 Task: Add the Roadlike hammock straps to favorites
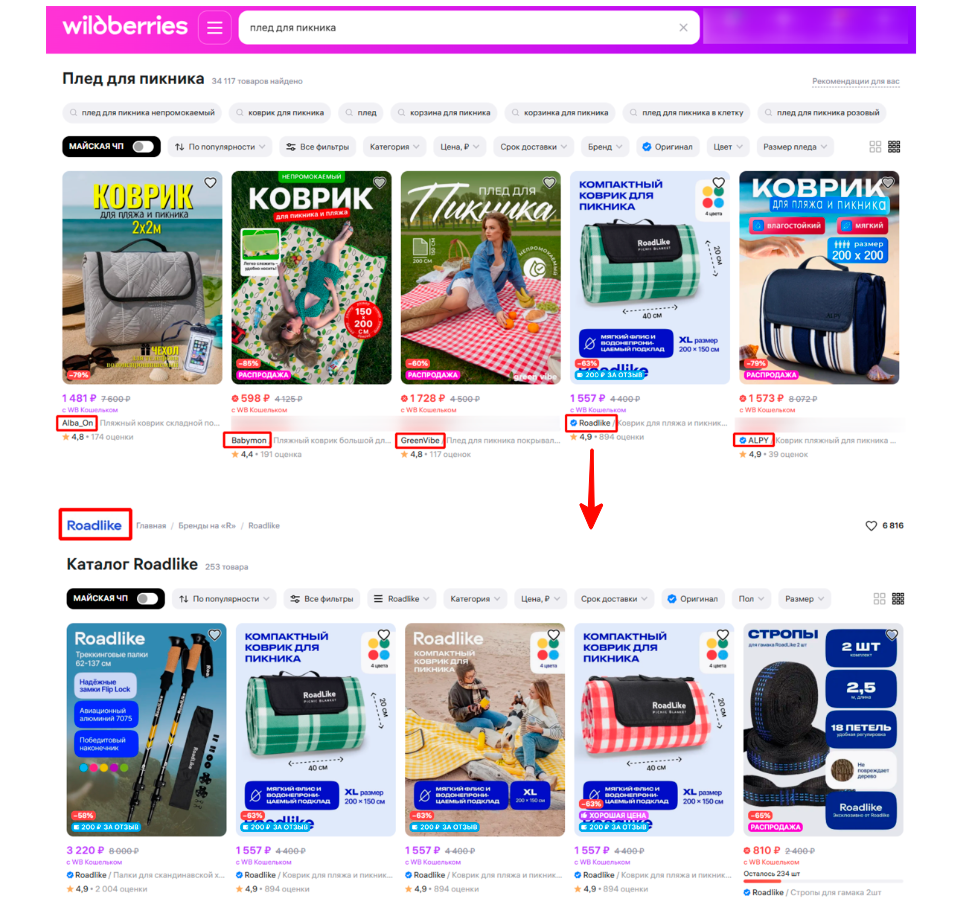click(x=891, y=635)
